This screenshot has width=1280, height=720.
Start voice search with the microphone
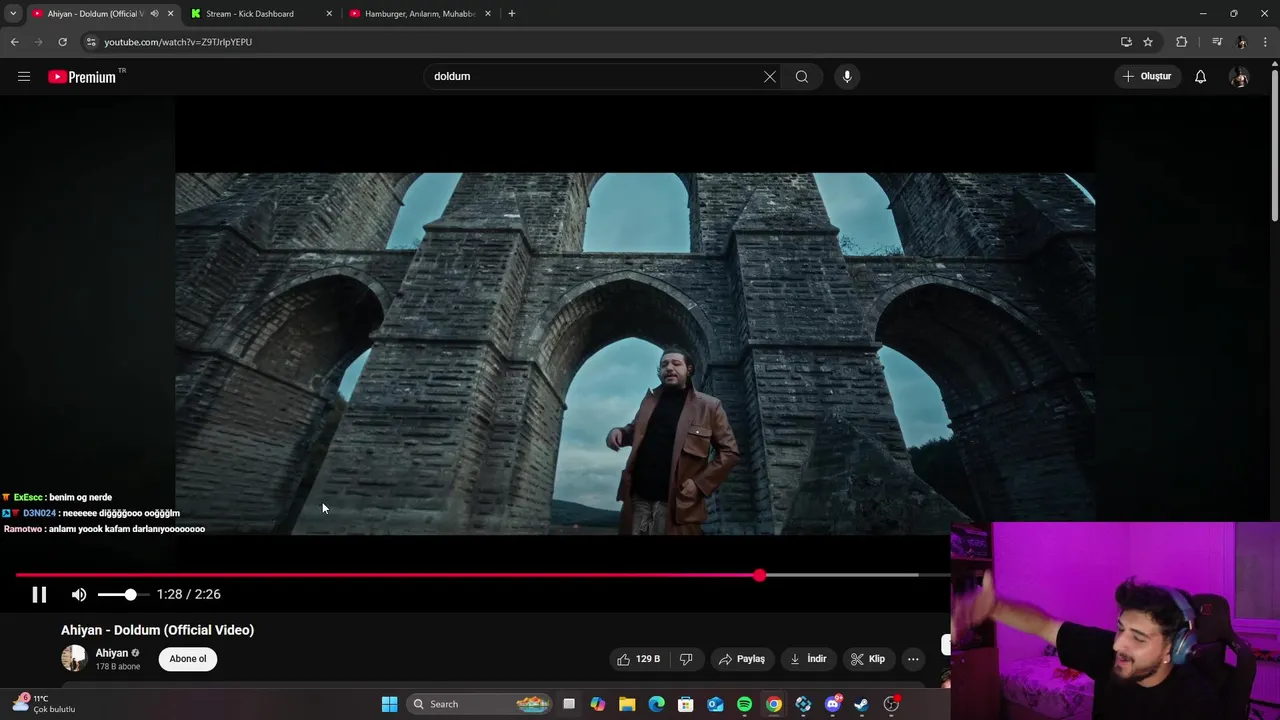847,76
